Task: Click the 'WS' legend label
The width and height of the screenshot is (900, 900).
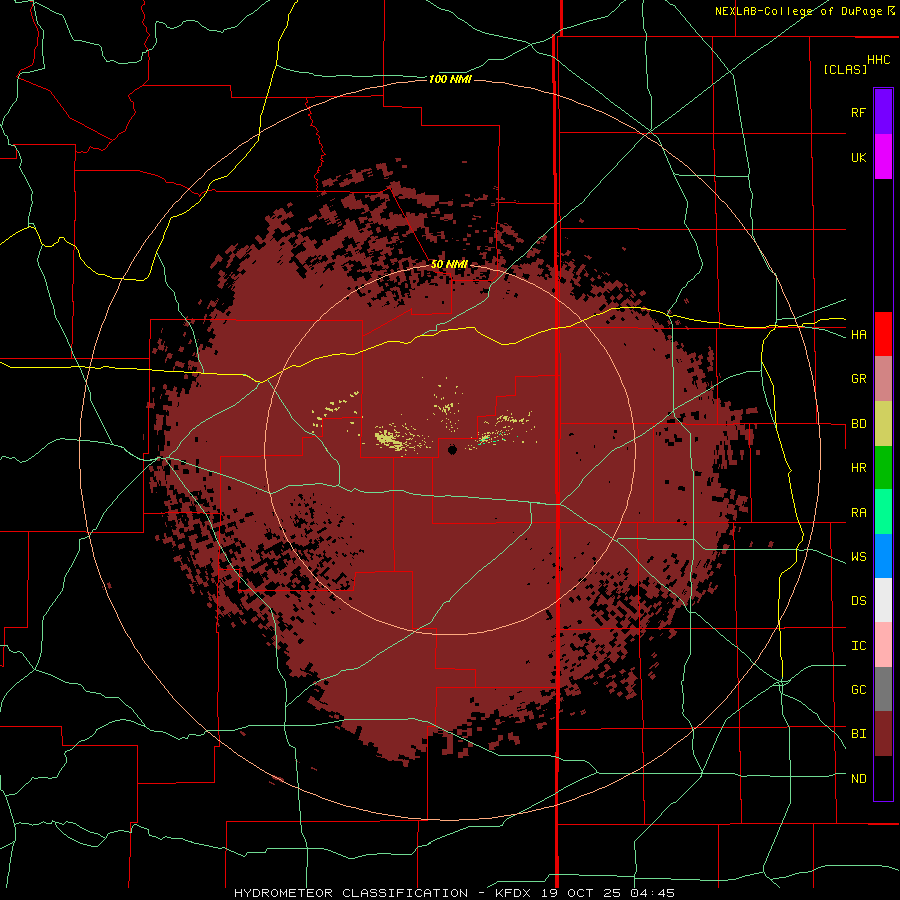Action: 858,557
